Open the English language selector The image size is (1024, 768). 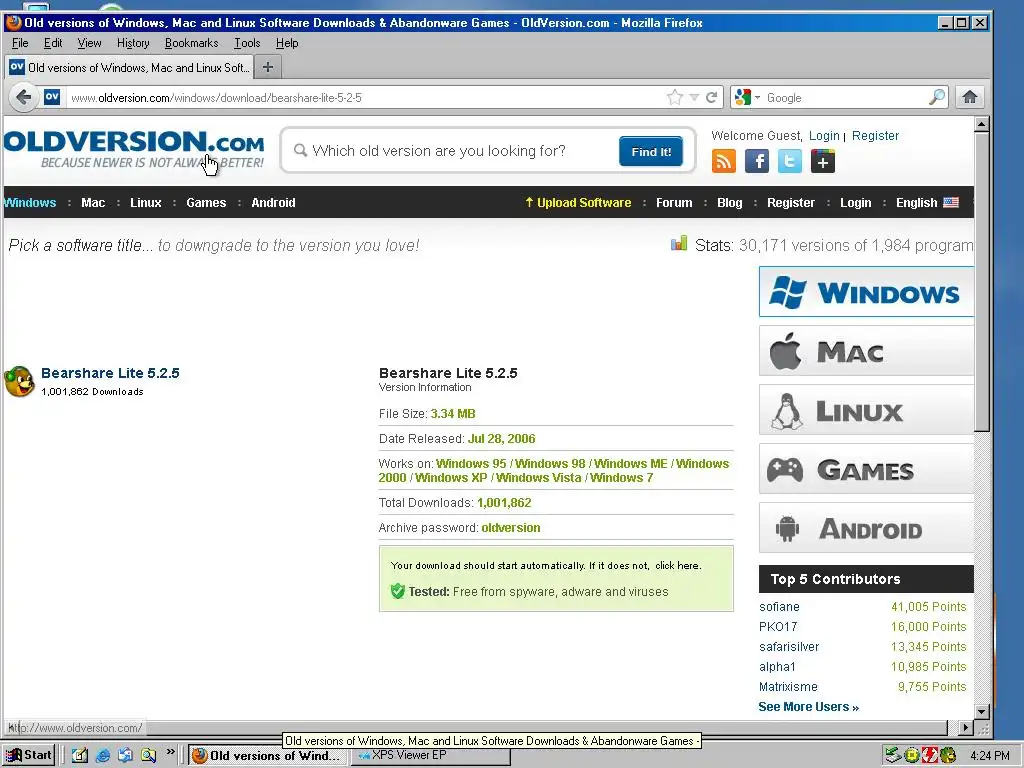(x=927, y=202)
